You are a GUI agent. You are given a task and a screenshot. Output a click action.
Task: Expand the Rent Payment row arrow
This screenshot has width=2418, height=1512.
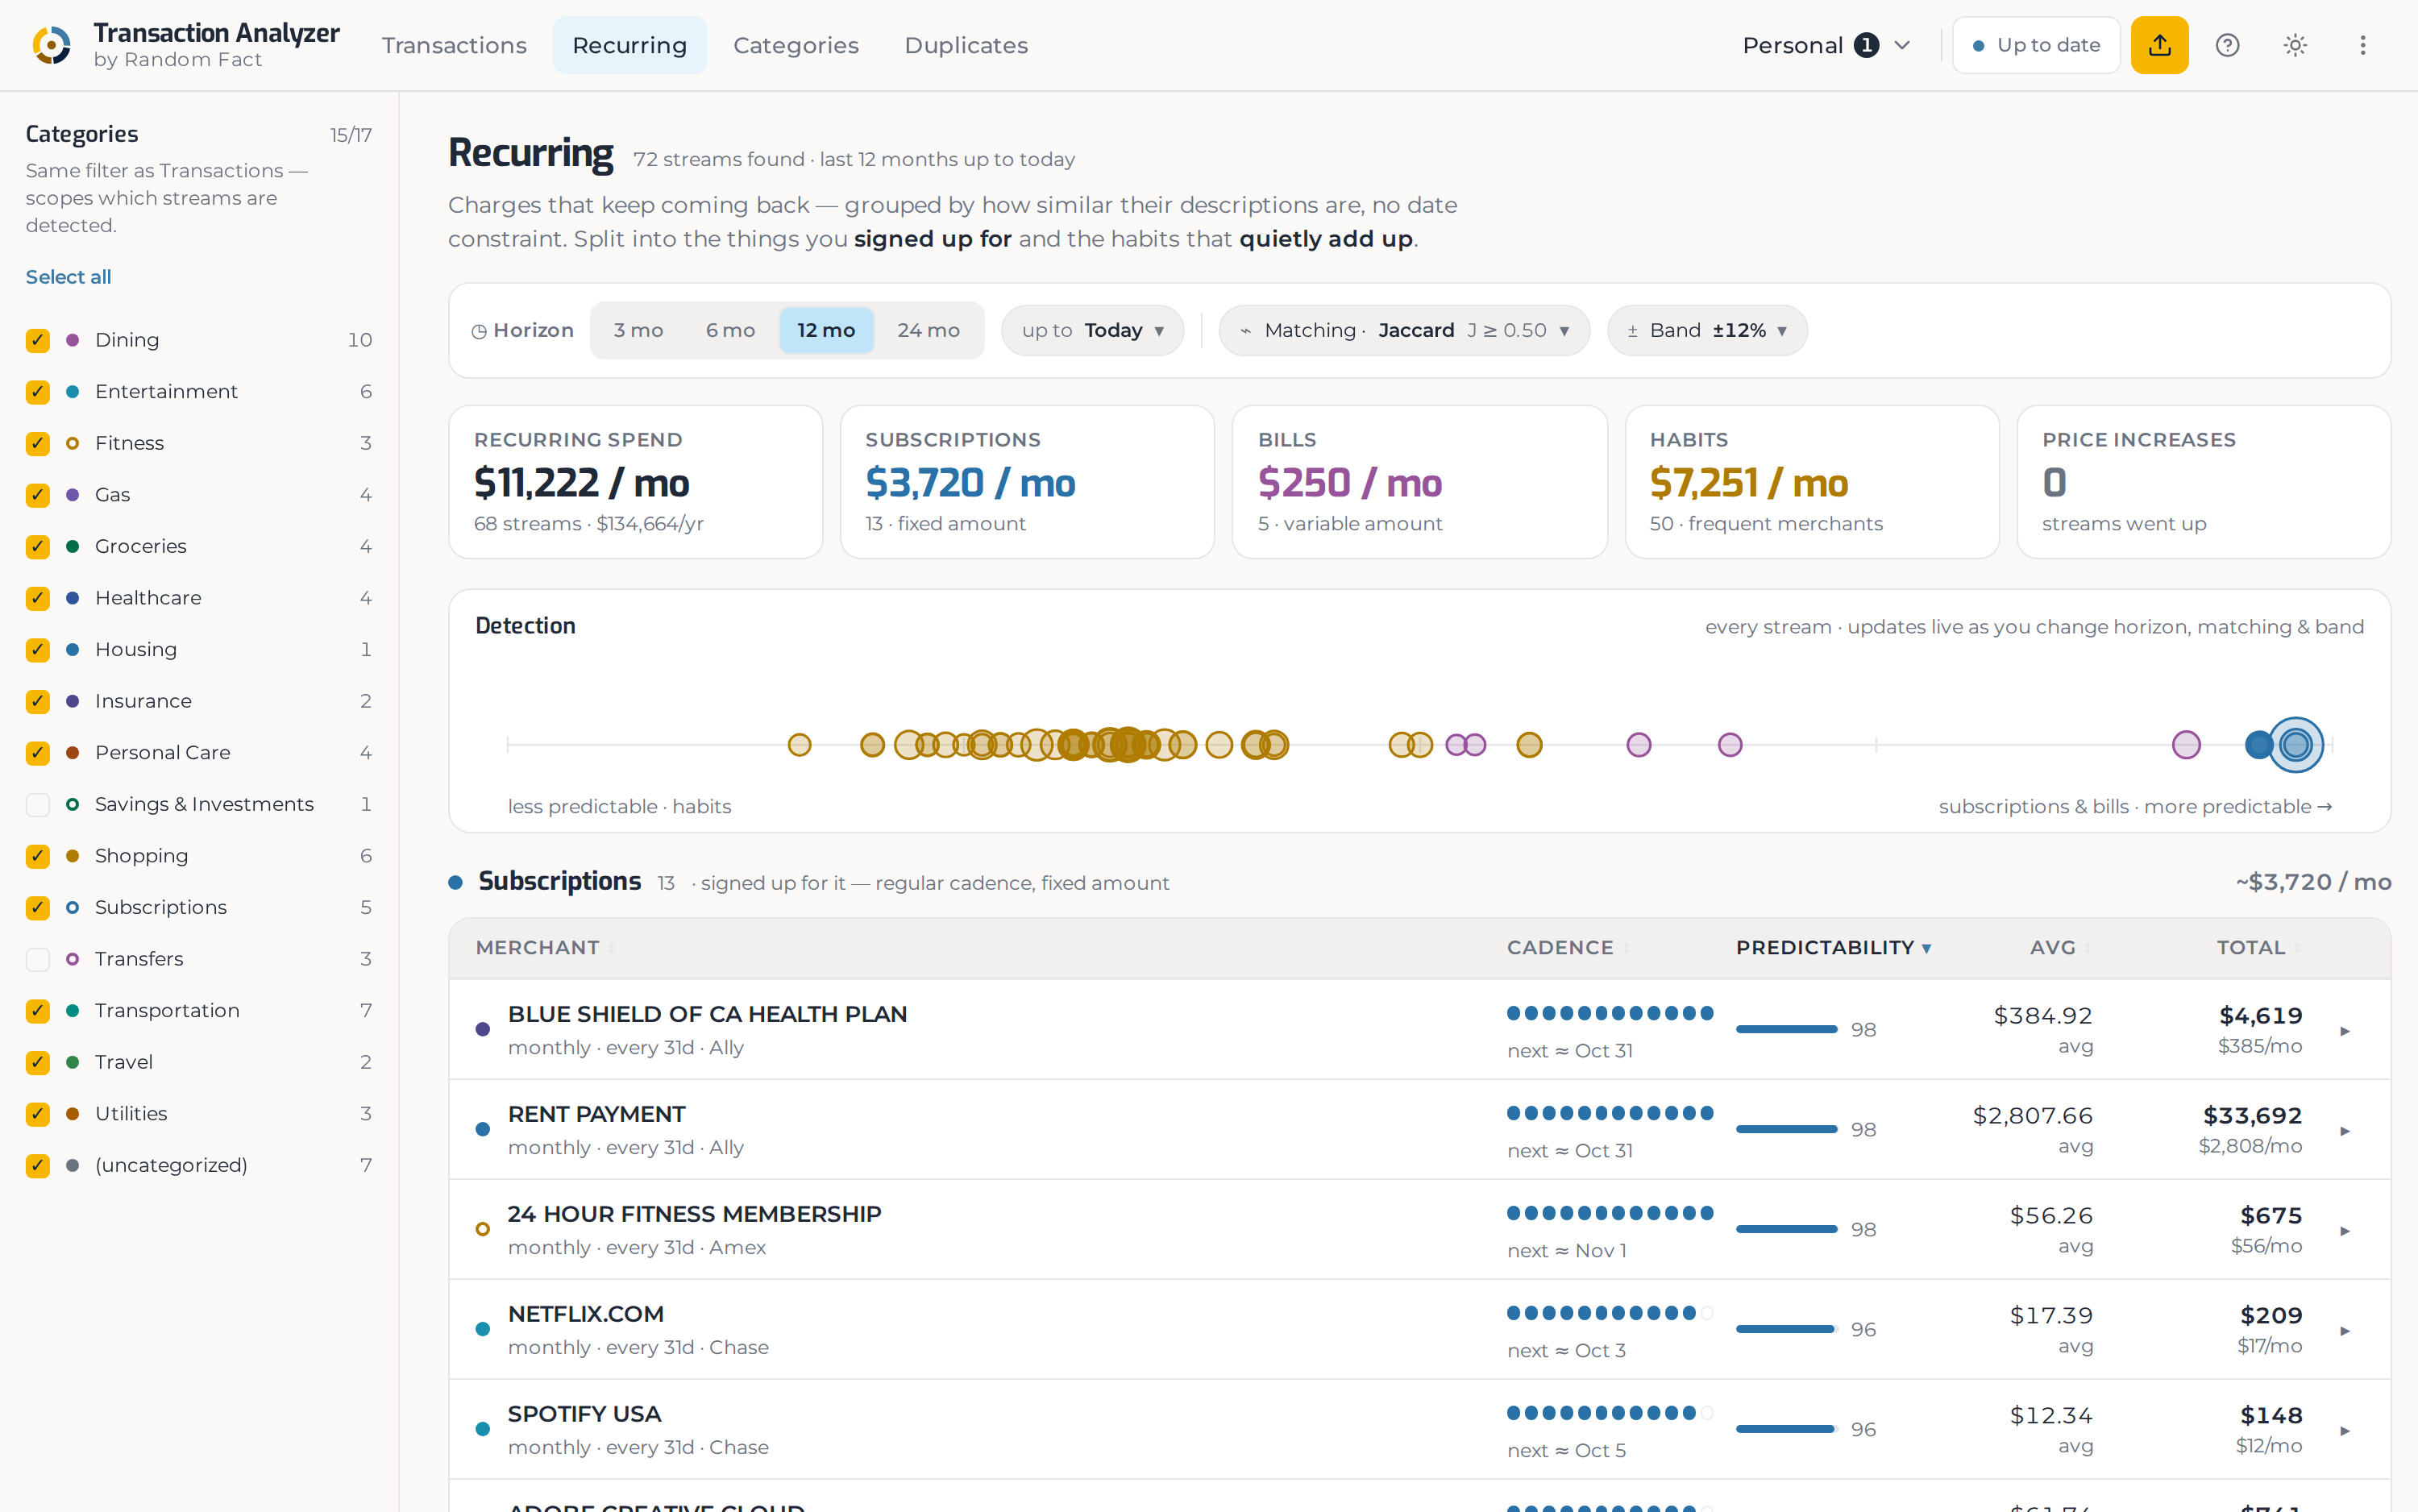[x=2344, y=1130]
